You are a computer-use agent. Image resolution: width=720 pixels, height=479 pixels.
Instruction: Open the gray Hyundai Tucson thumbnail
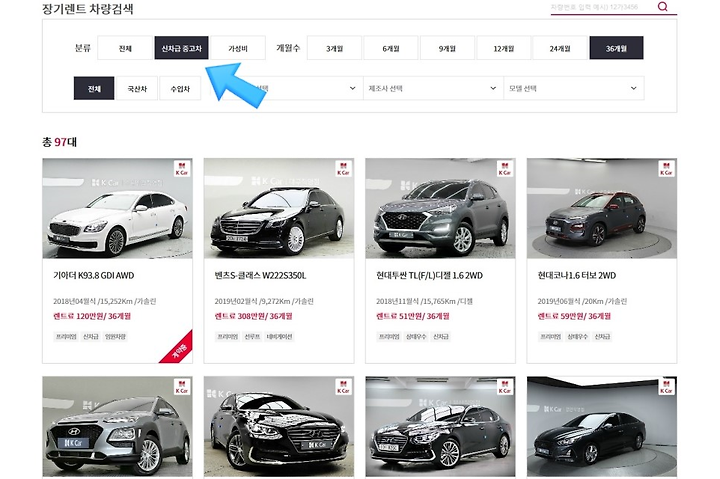440,209
